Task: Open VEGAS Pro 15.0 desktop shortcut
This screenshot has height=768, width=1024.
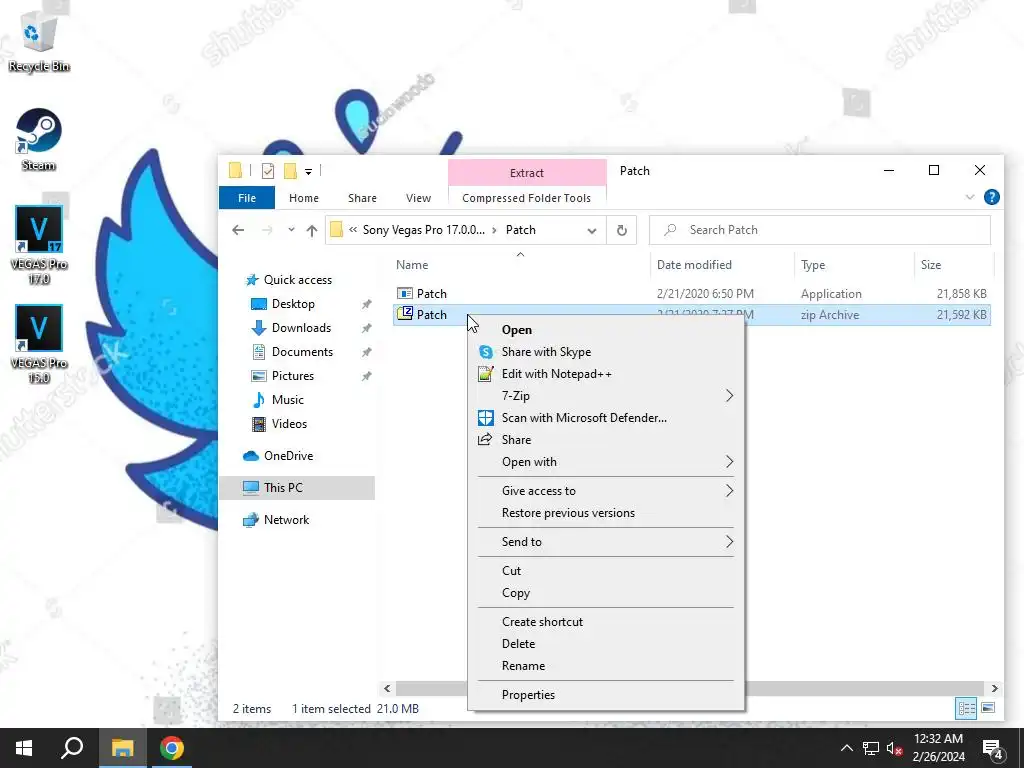Action: coord(39,344)
